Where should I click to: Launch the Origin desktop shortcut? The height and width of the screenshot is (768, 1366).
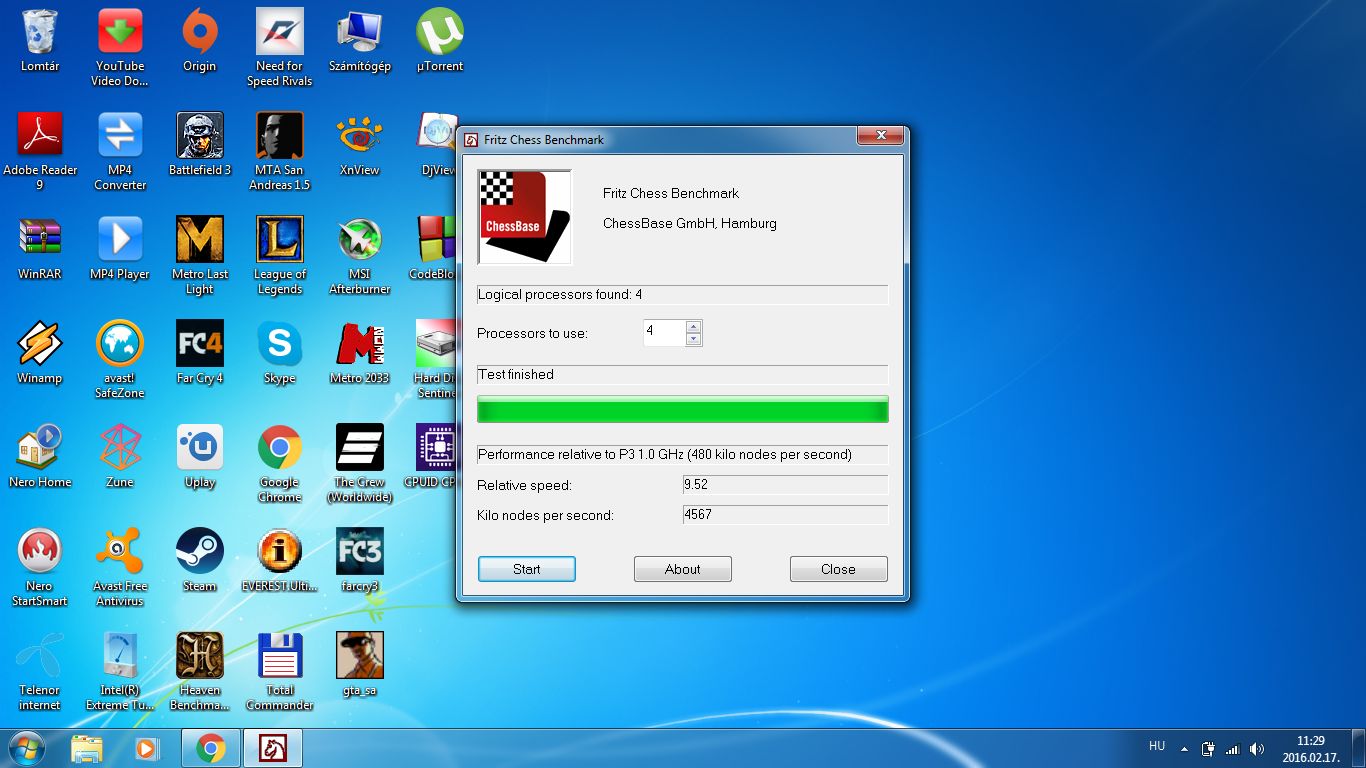(x=200, y=42)
